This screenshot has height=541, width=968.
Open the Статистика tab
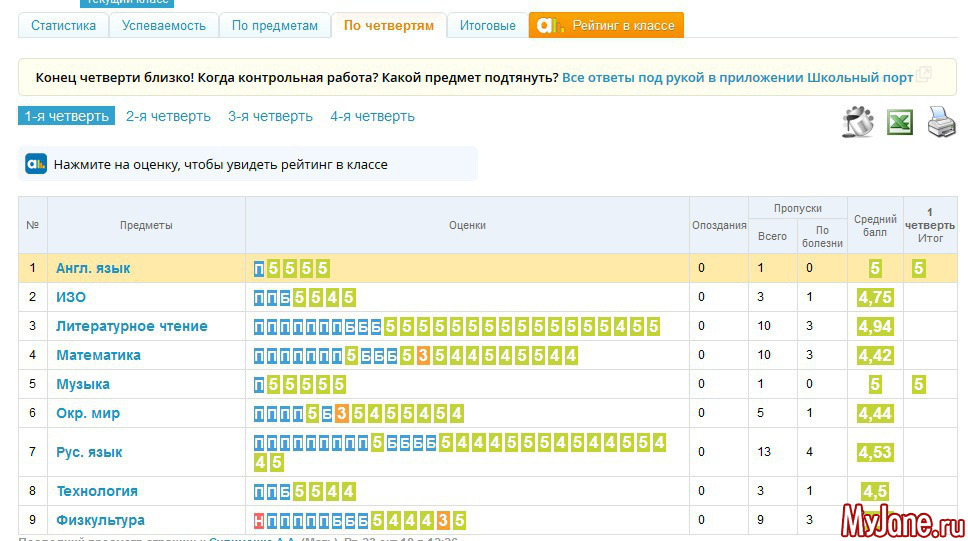point(64,25)
